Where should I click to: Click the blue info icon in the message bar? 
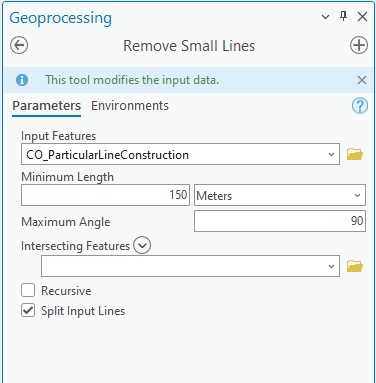(x=22, y=80)
